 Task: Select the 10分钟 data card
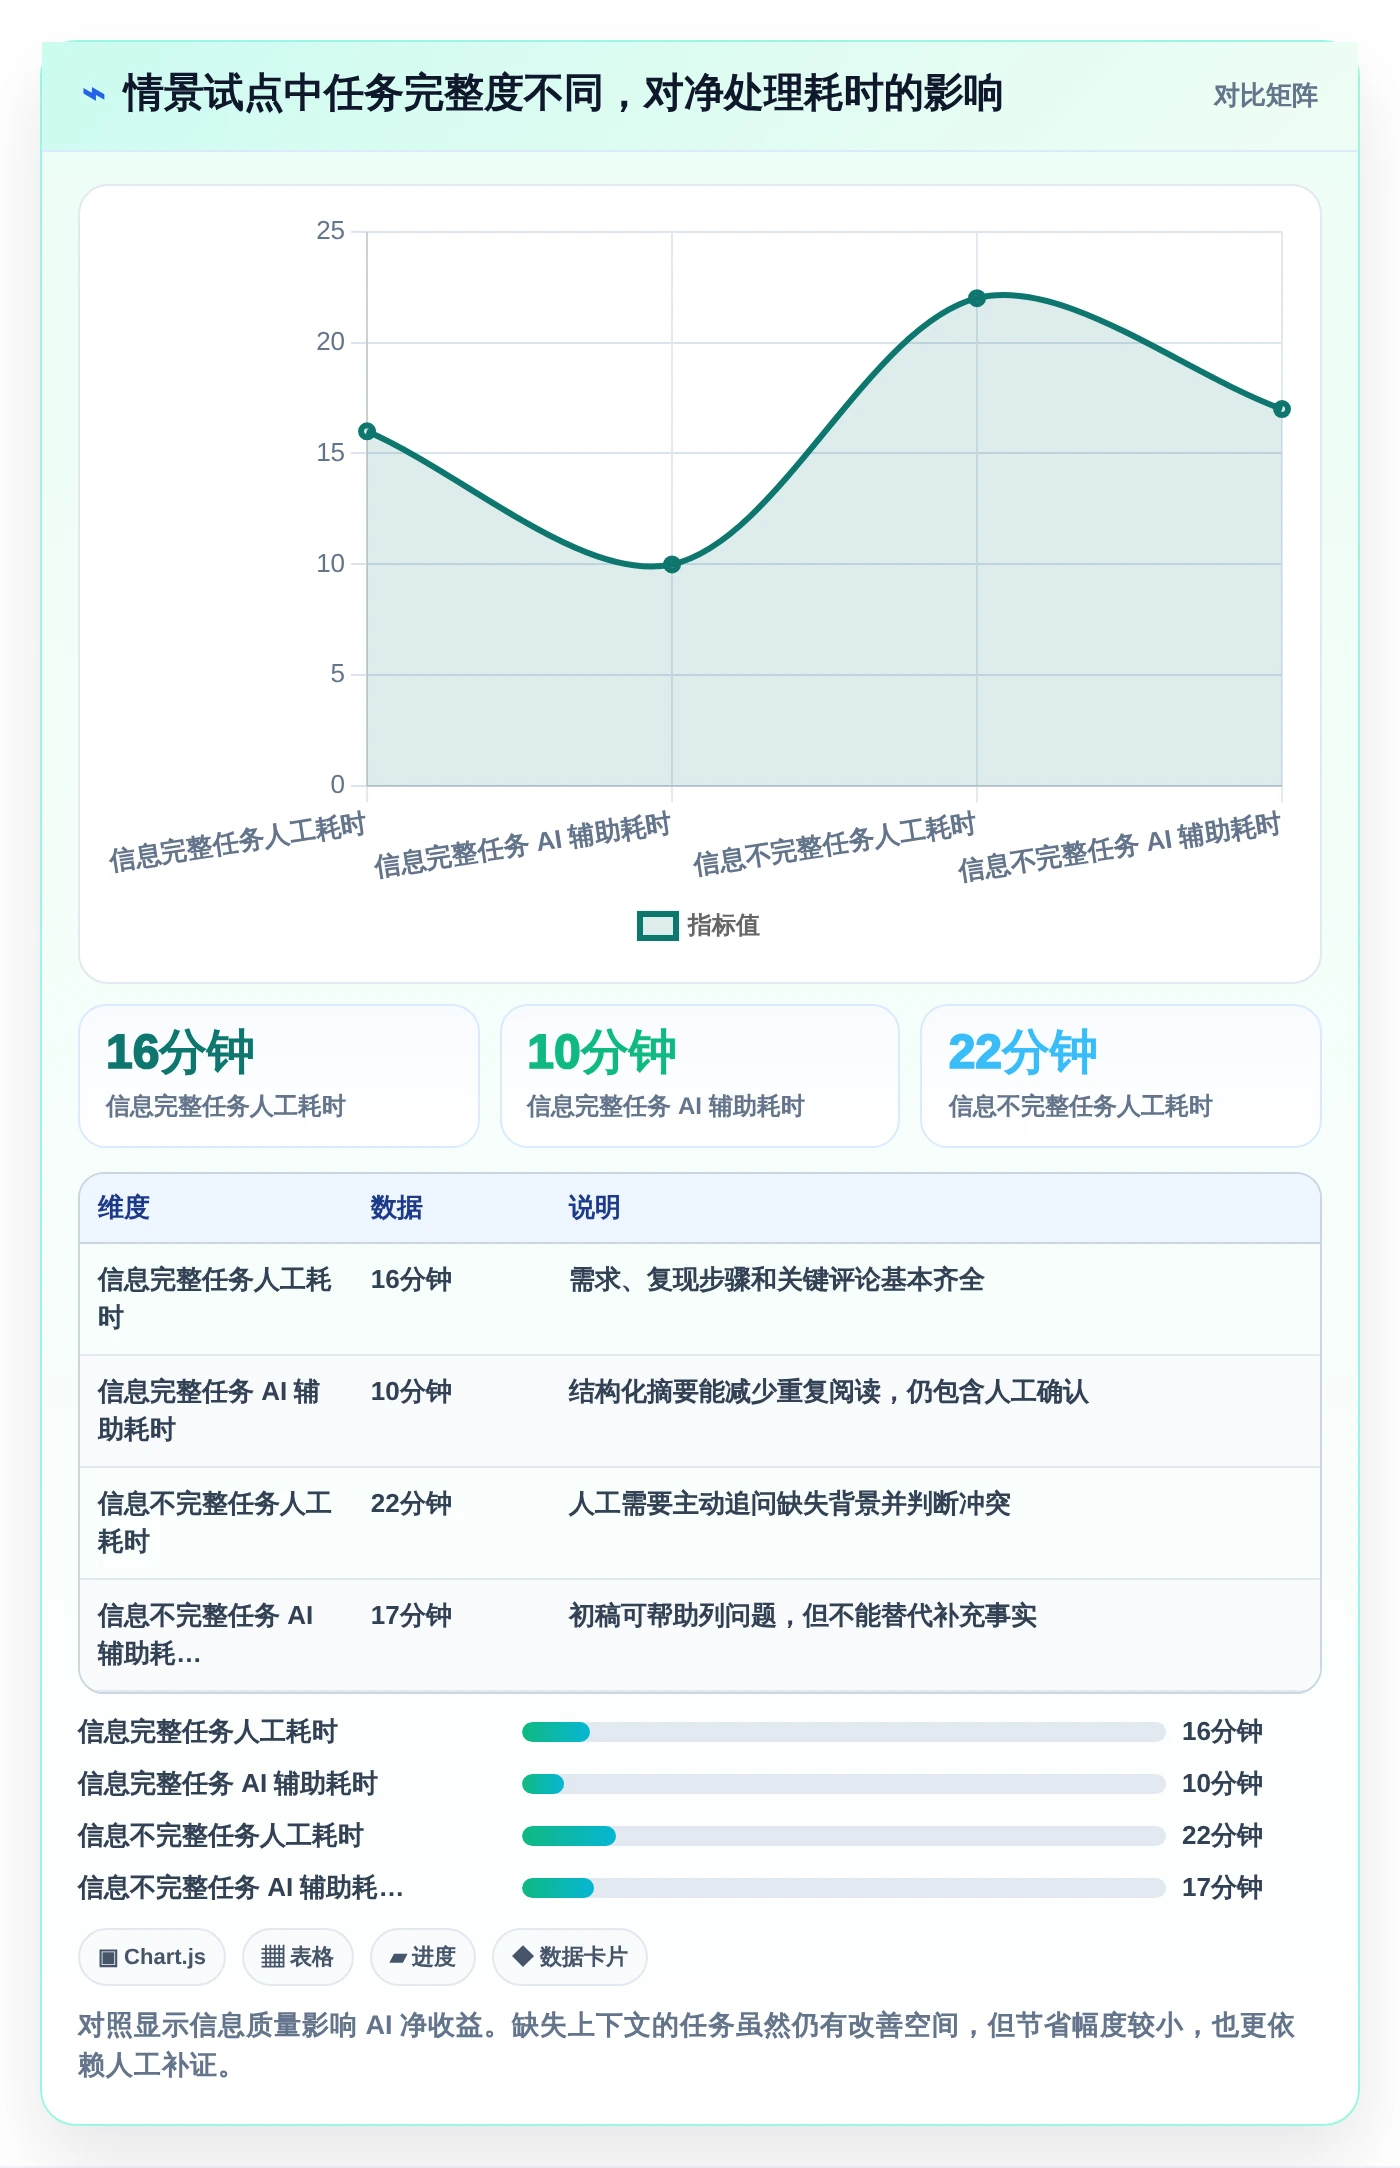pyautogui.click(x=700, y=1076)
